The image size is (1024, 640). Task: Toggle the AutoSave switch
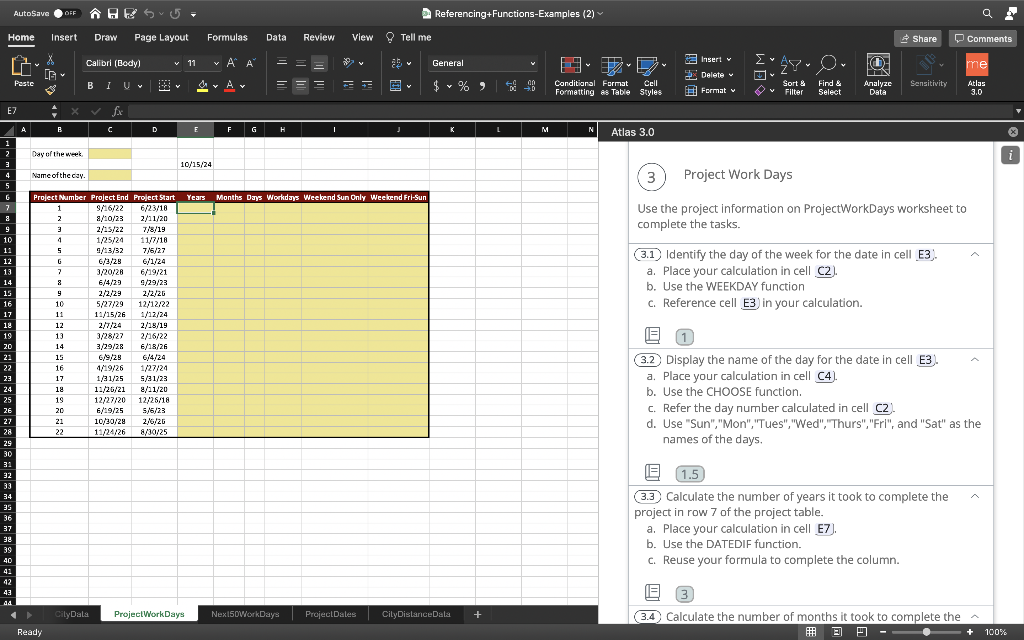point(66,13)
